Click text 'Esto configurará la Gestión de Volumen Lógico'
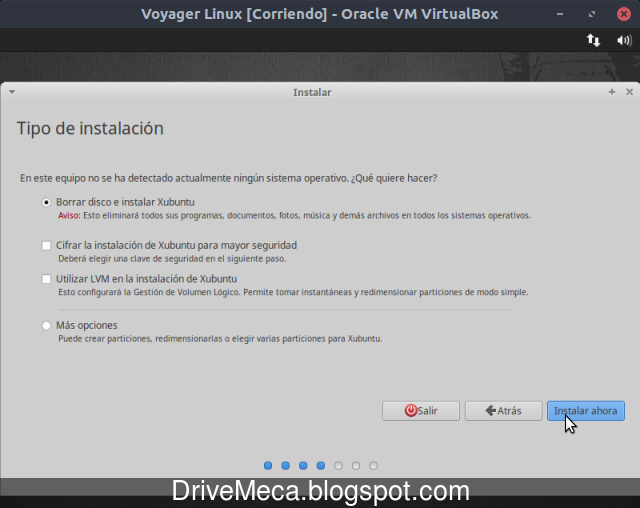 [x=149, y=292]
